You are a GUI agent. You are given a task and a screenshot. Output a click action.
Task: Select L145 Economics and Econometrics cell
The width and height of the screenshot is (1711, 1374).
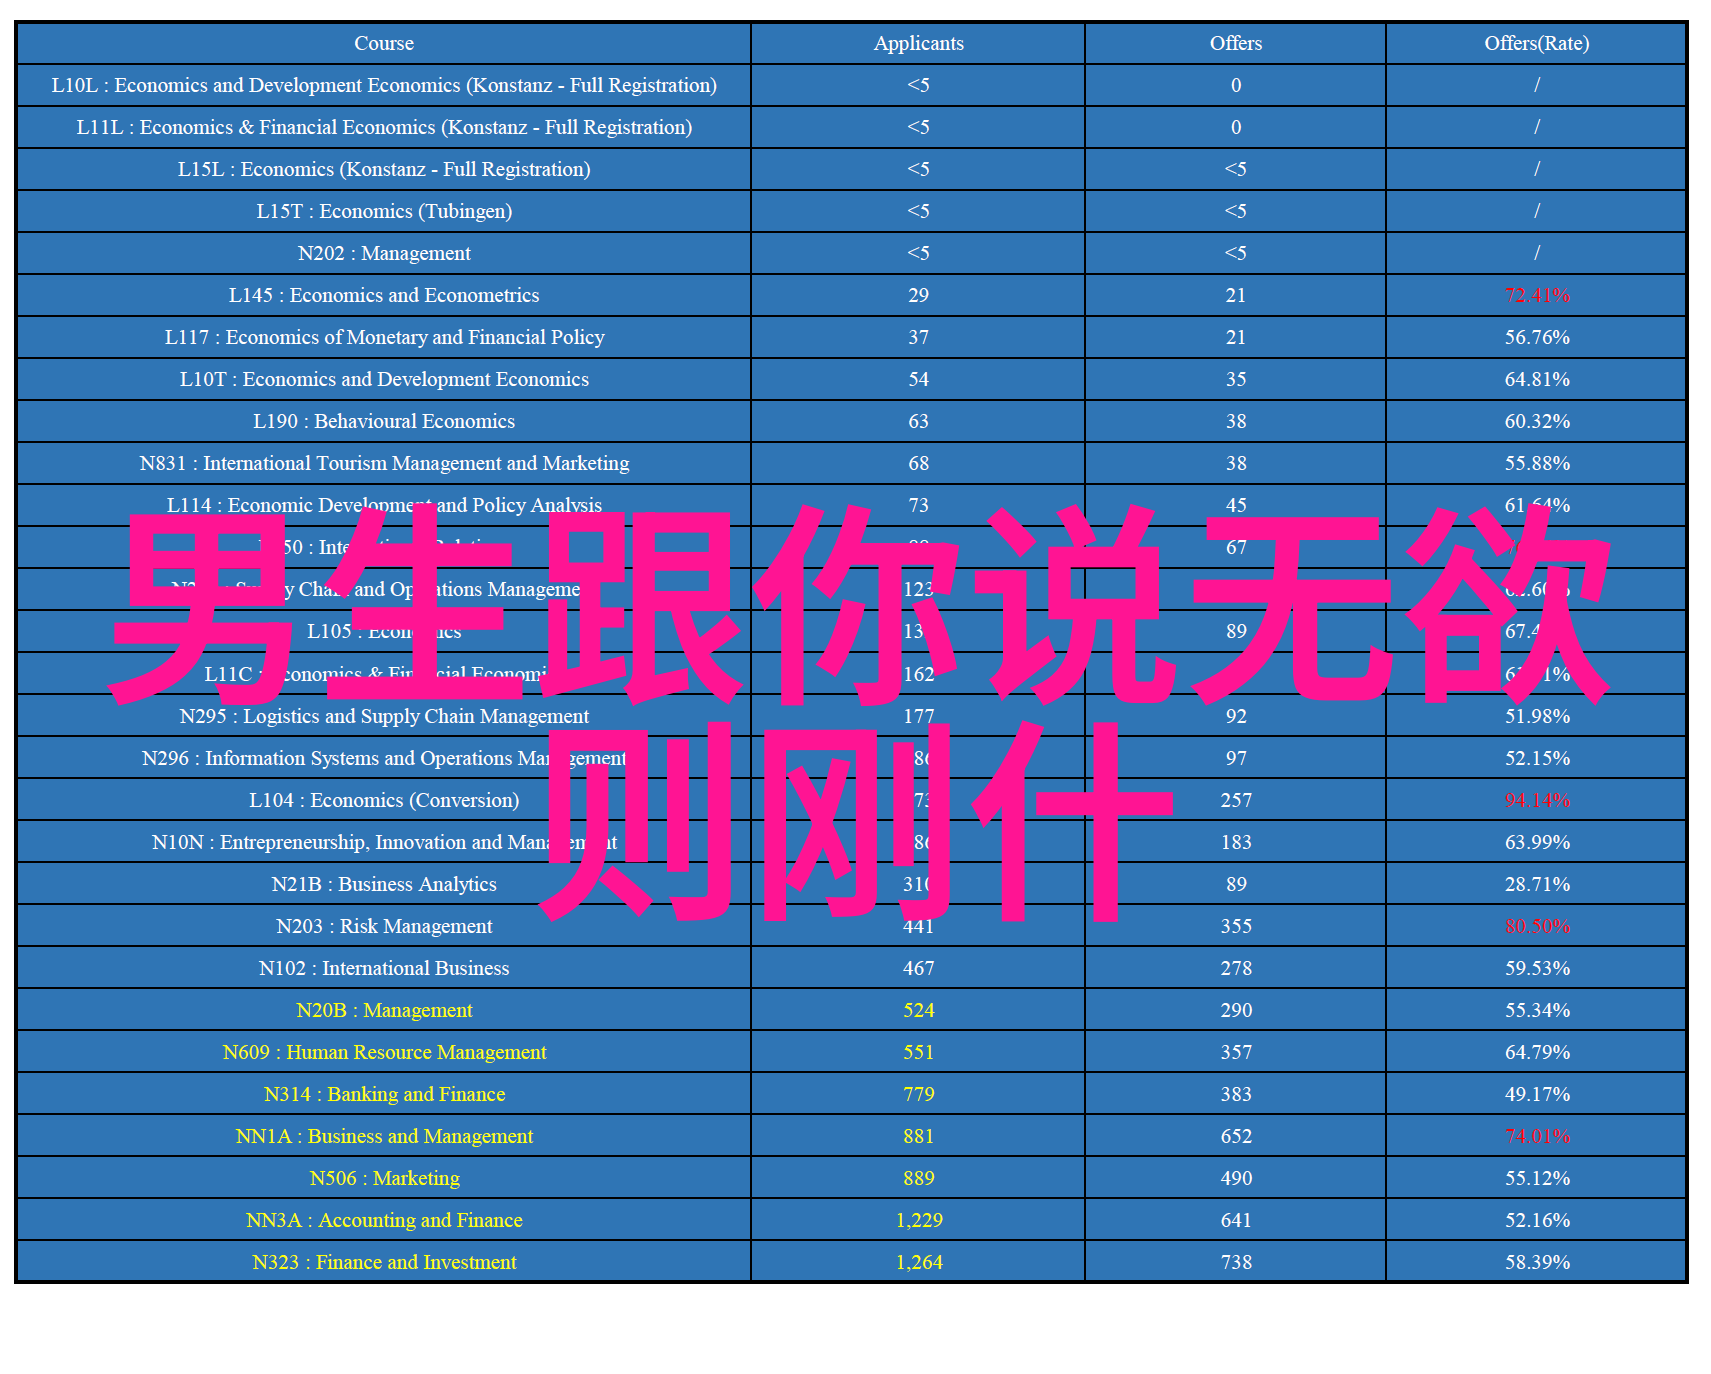click(x=384, y=295)
